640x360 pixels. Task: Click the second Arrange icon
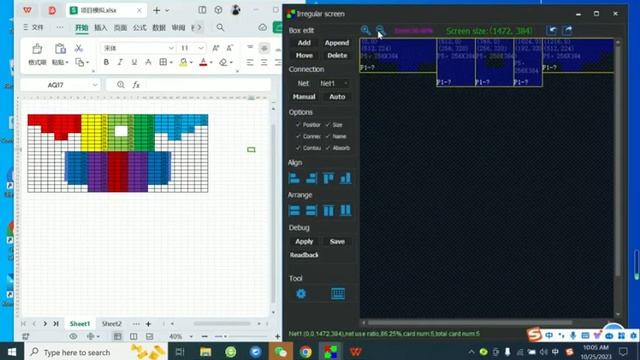311,210
